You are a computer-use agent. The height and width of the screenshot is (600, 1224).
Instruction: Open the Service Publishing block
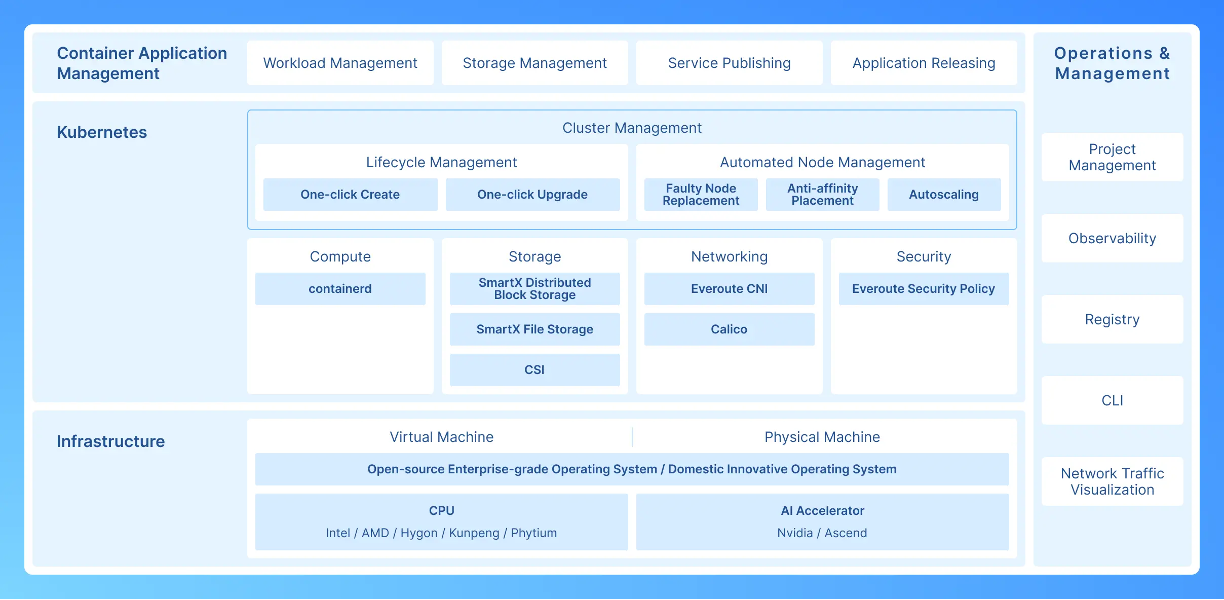coord(729,63)
